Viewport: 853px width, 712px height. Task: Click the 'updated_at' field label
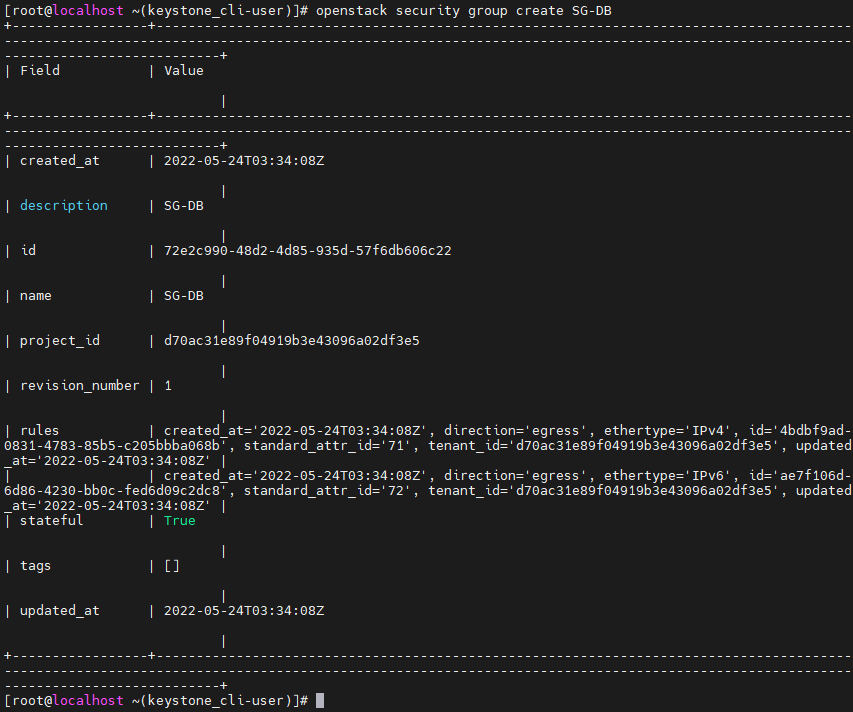[60, 611]
